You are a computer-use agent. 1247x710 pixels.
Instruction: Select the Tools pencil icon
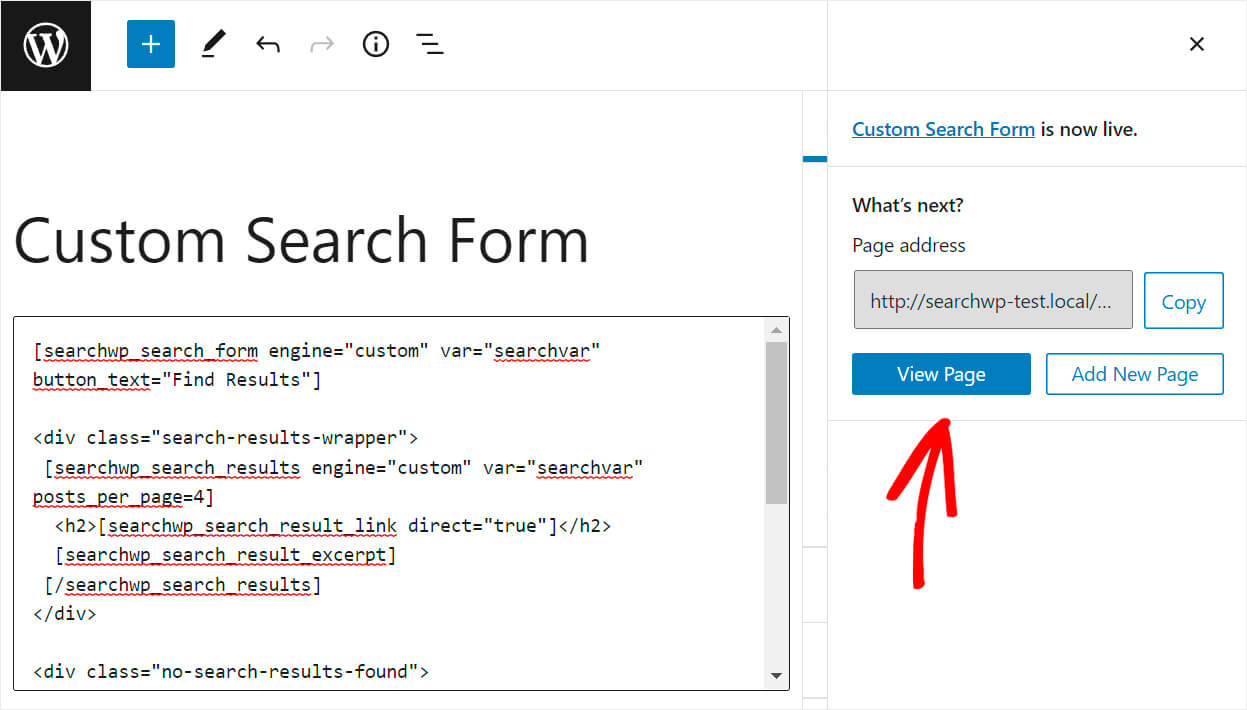[x=213, y=45]
